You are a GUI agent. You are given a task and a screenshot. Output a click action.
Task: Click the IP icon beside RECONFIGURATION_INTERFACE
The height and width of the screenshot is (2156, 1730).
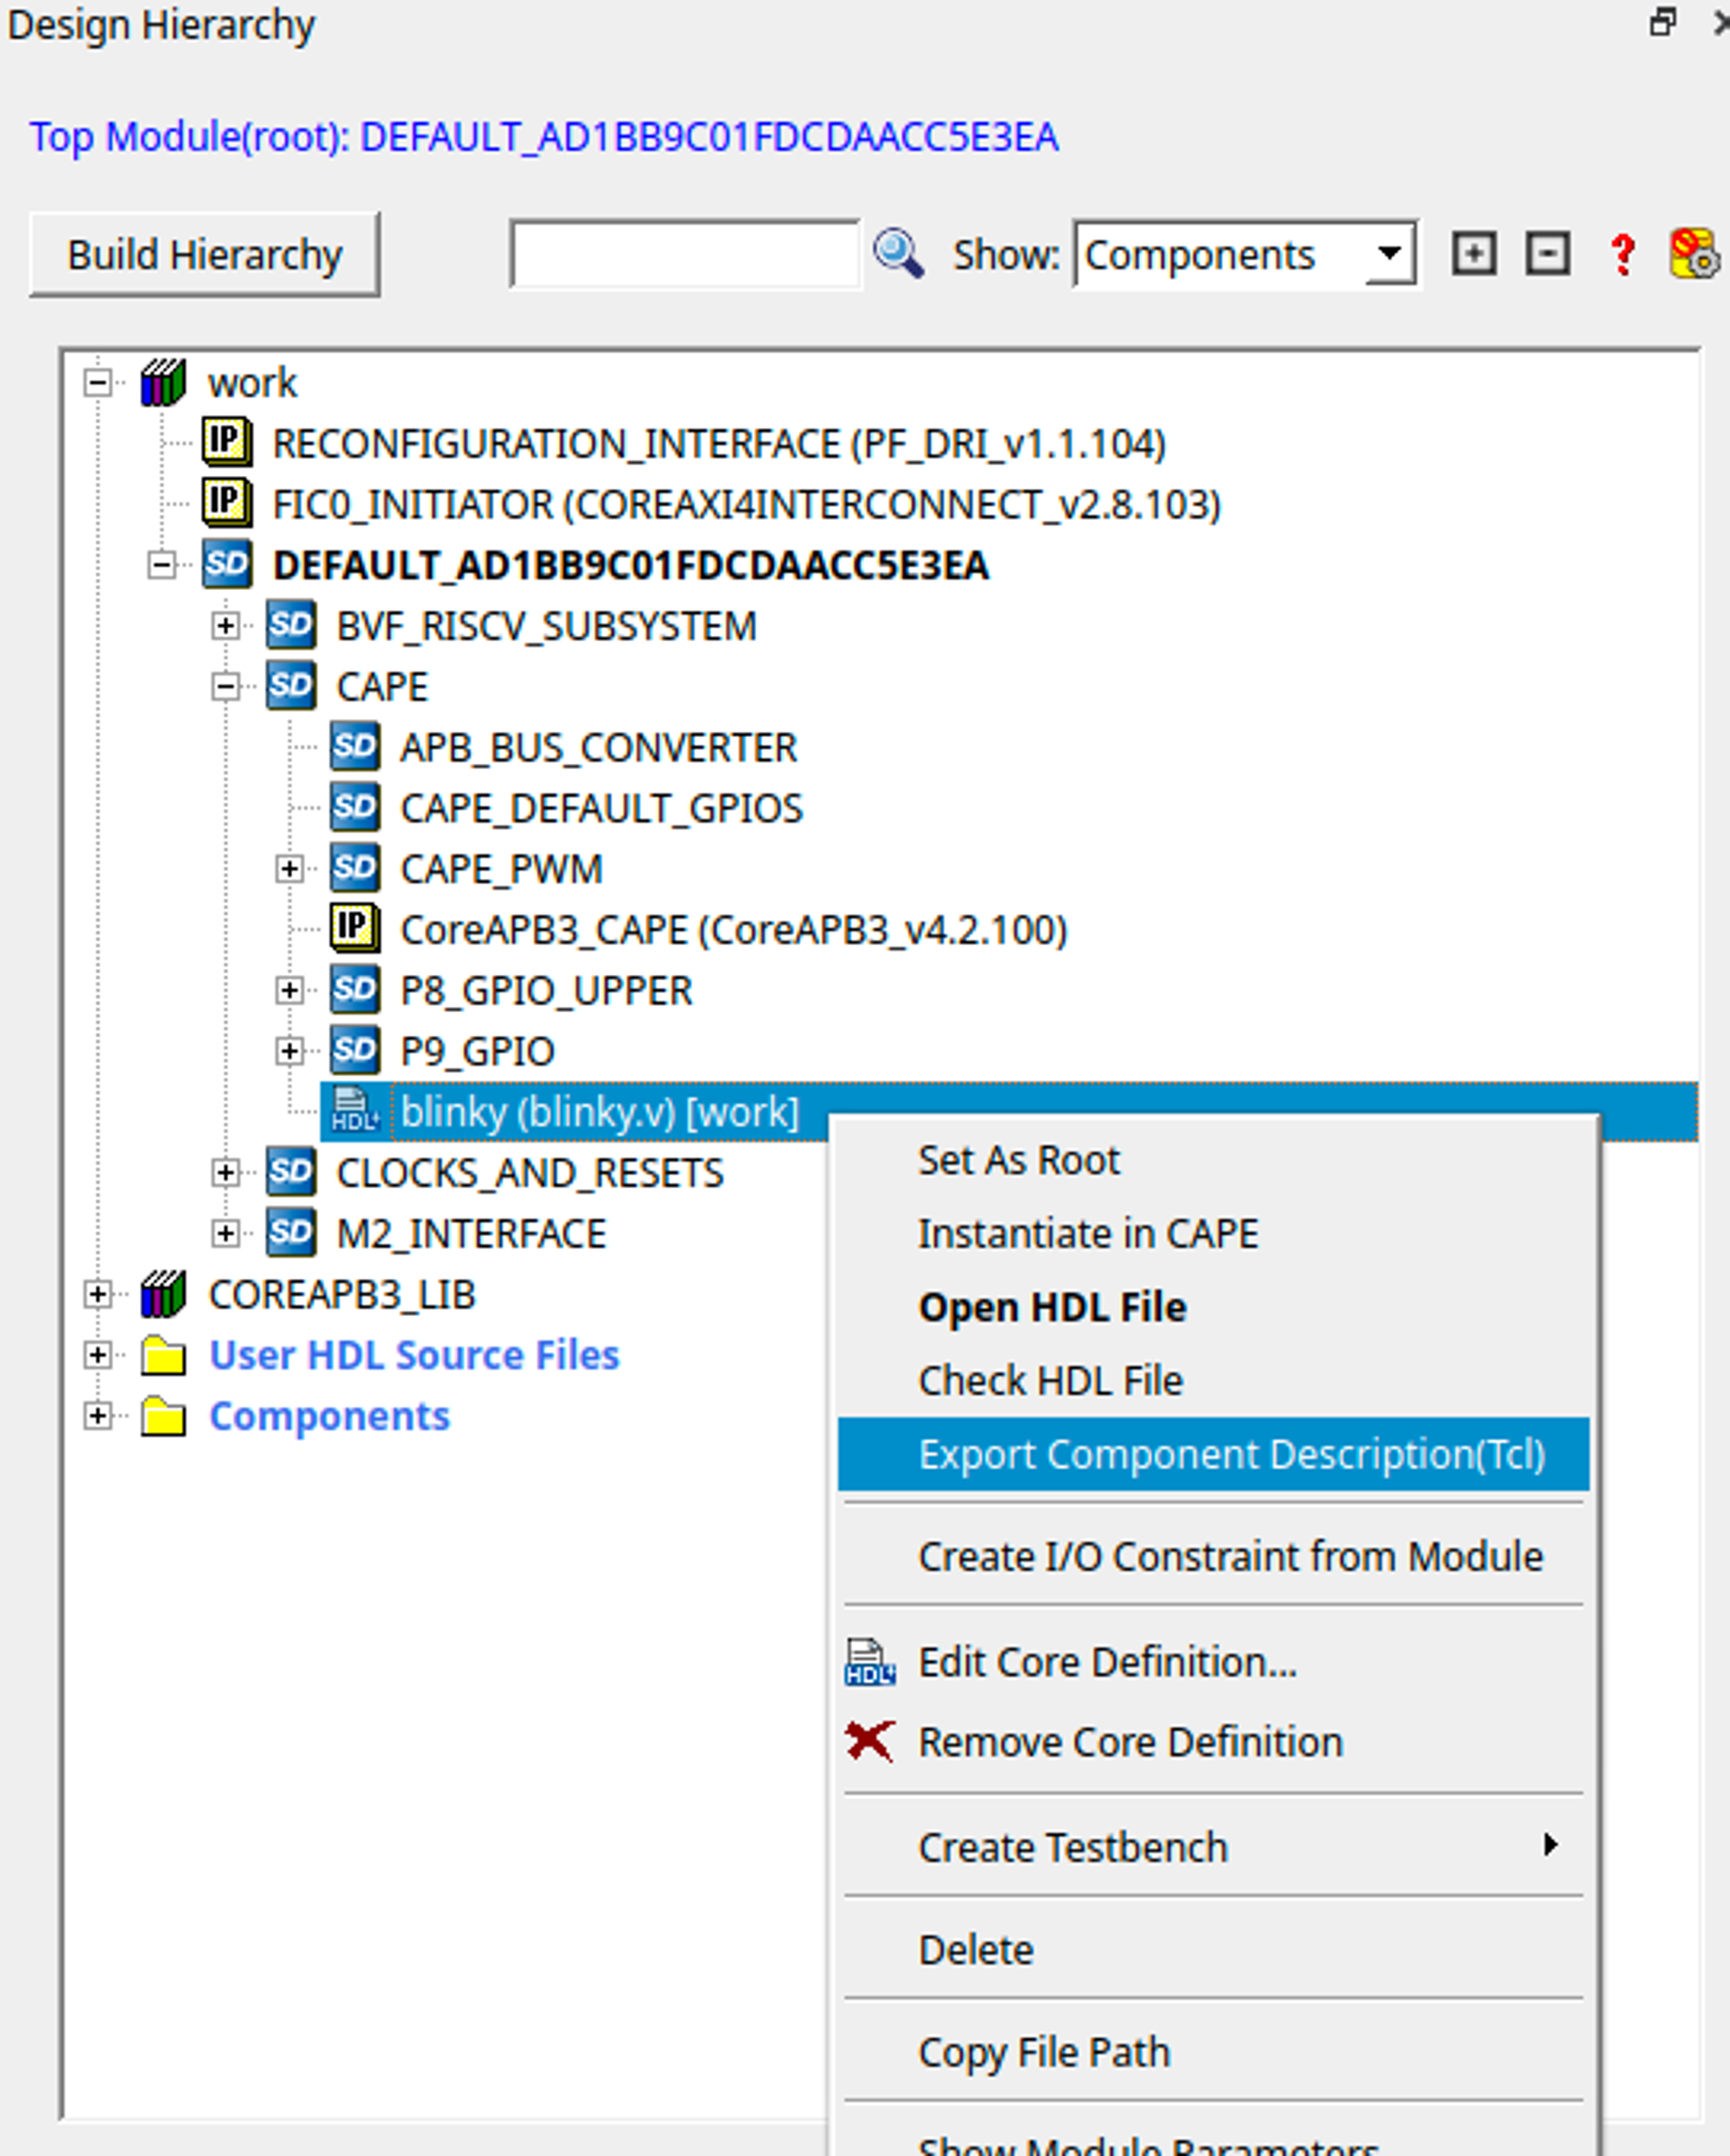pos(226,443)
